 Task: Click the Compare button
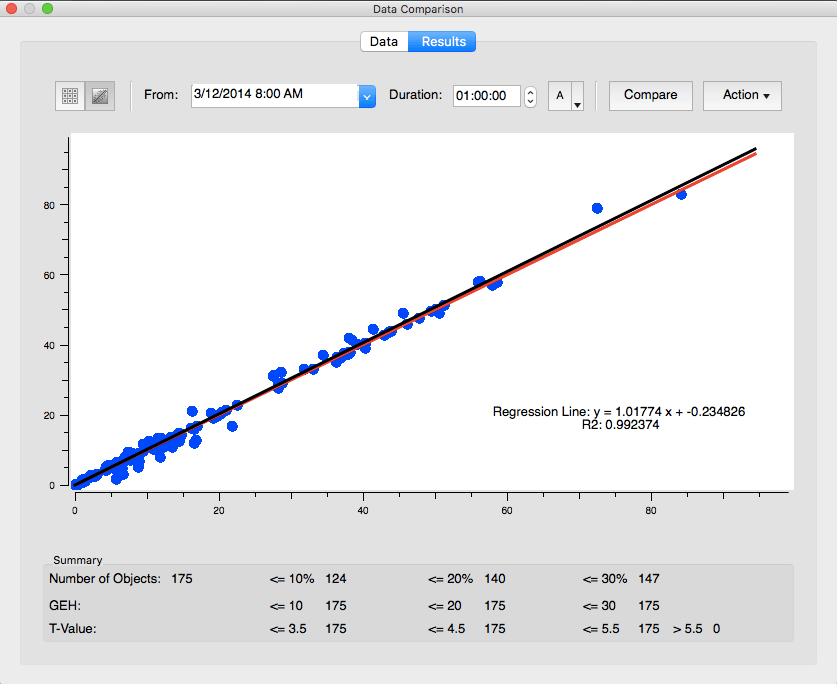coord(651,96)
